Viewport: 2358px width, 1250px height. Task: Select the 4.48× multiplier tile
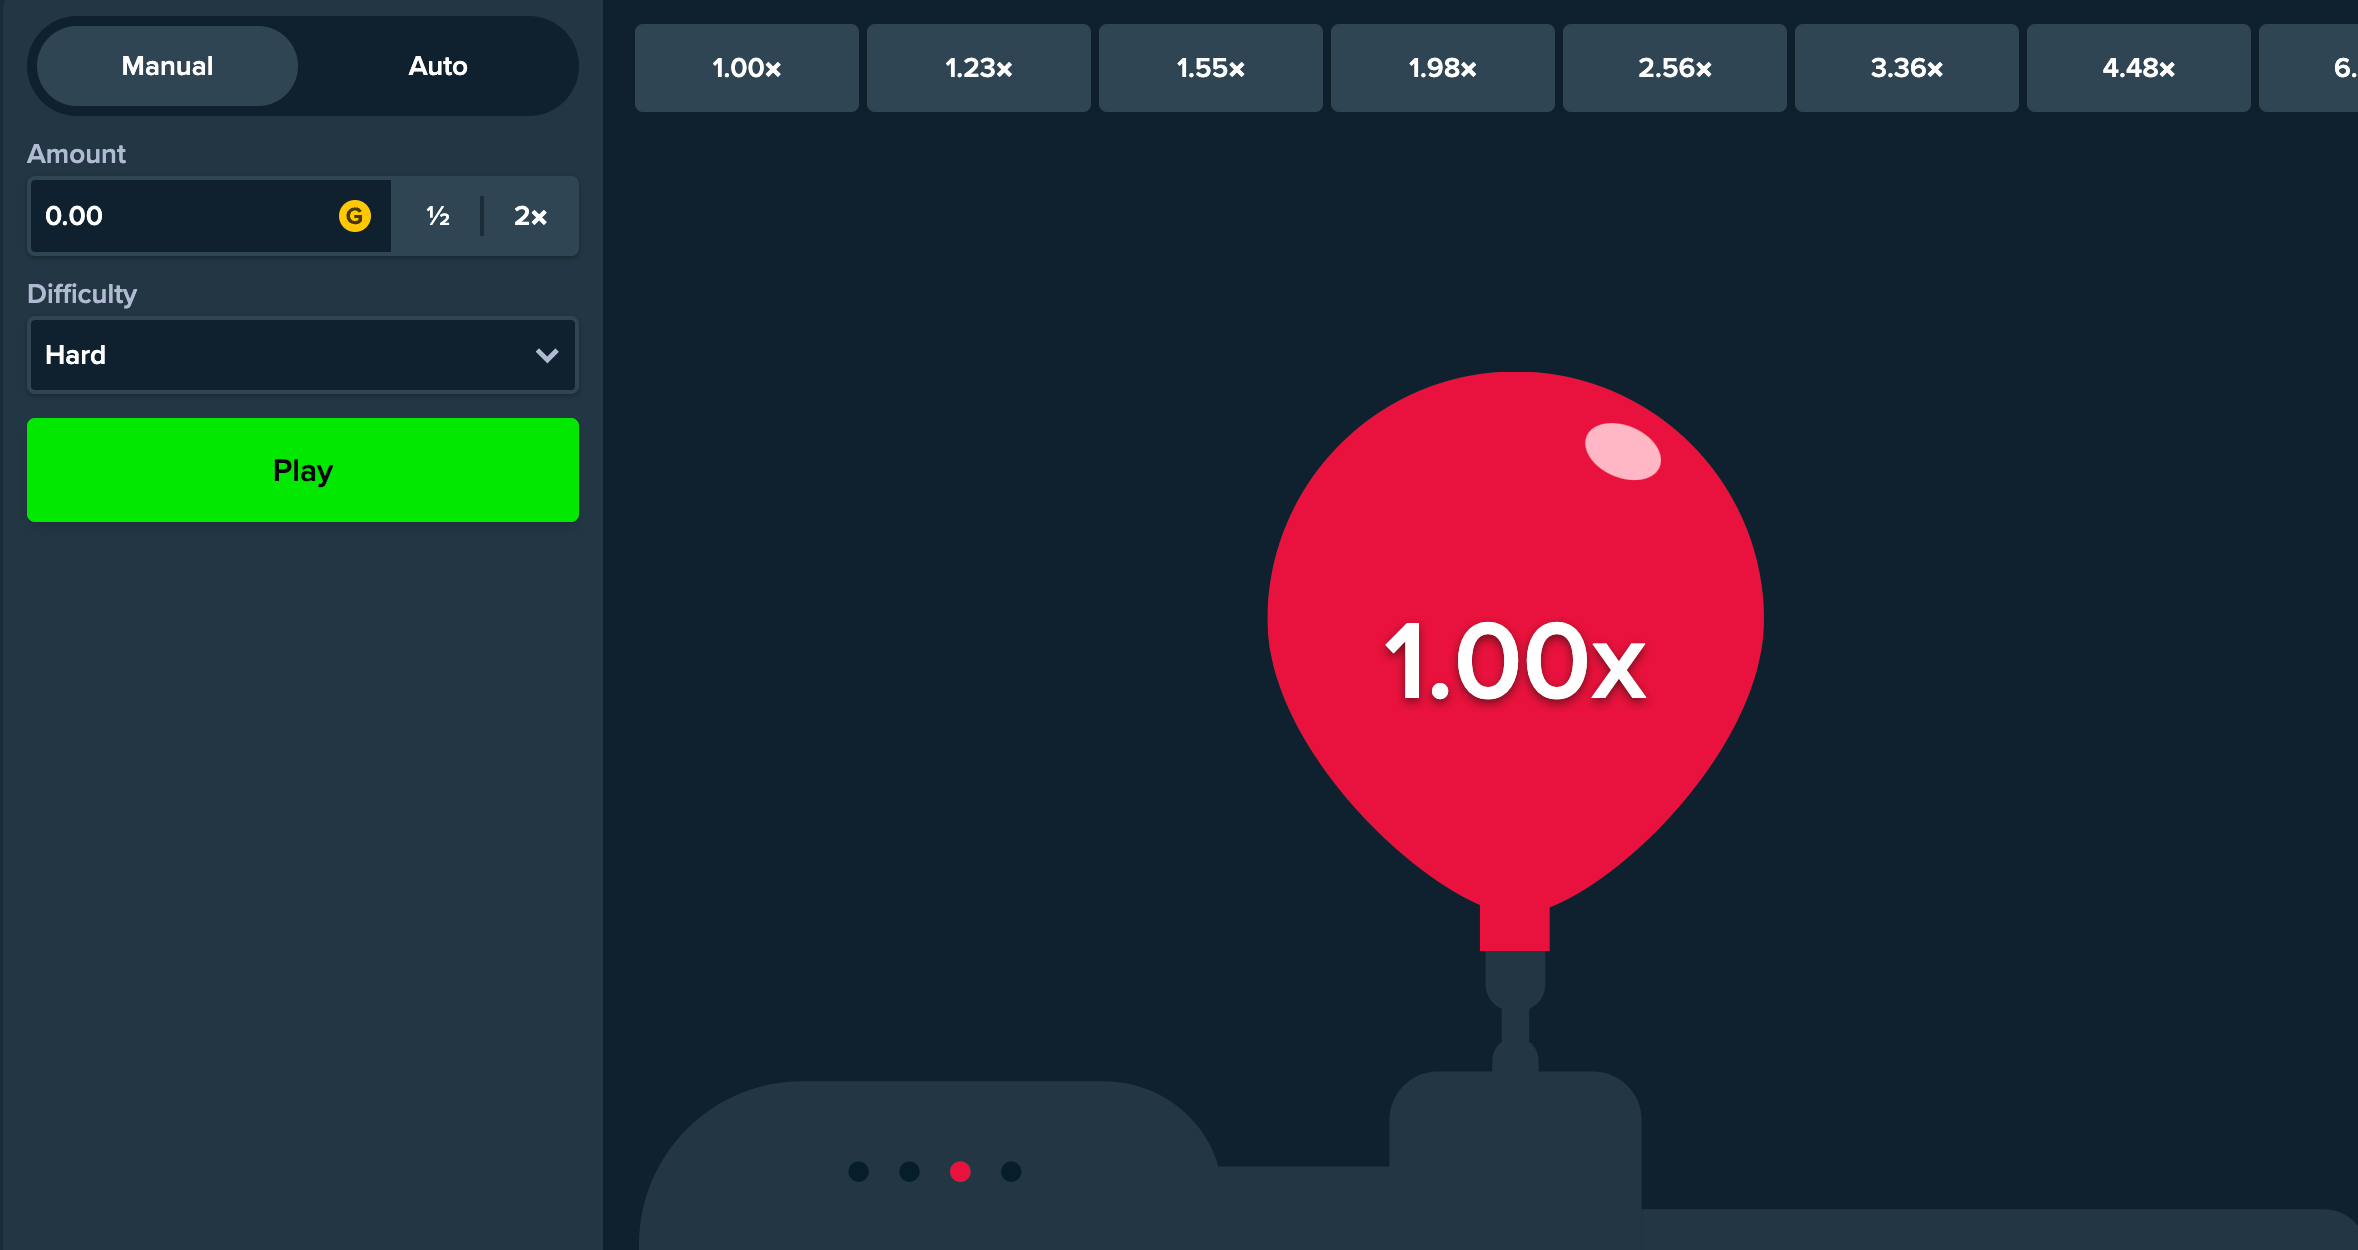pos(2139,68)
